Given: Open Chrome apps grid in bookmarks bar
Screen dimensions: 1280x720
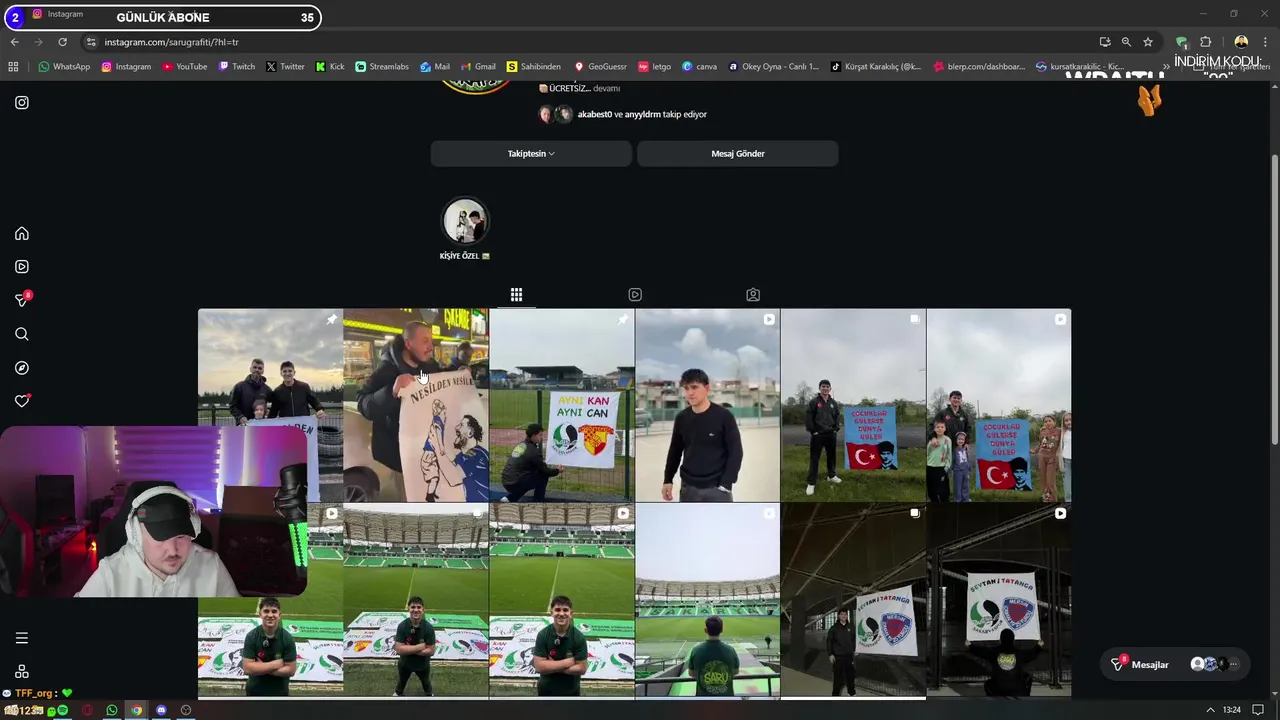Looking at the screenshot, I should pos(13,67).
